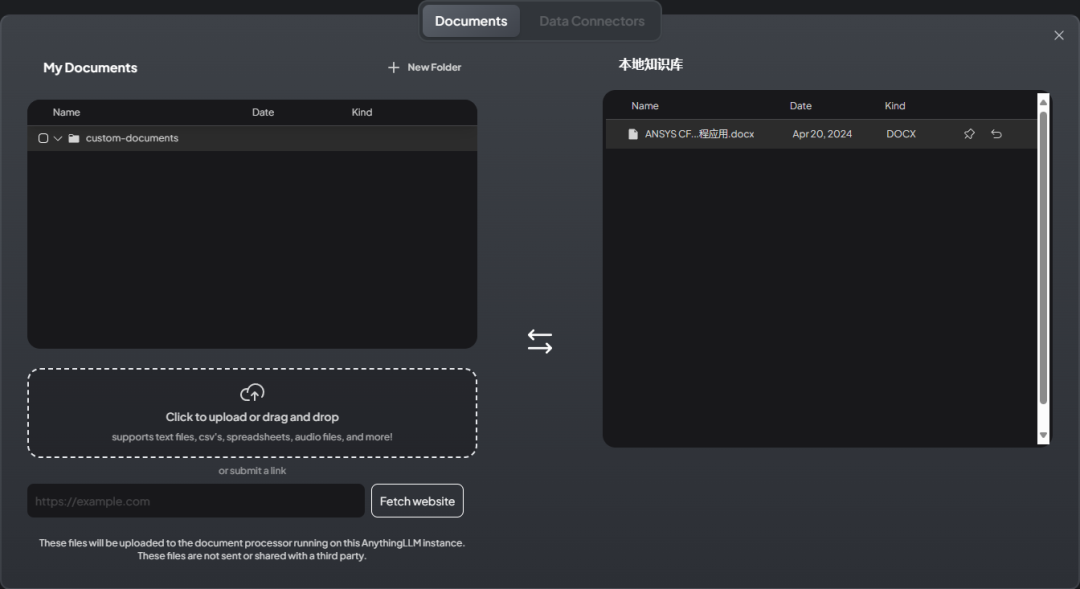Click the 'Click to upload or drag and drop' text

(x=252, y=417)
